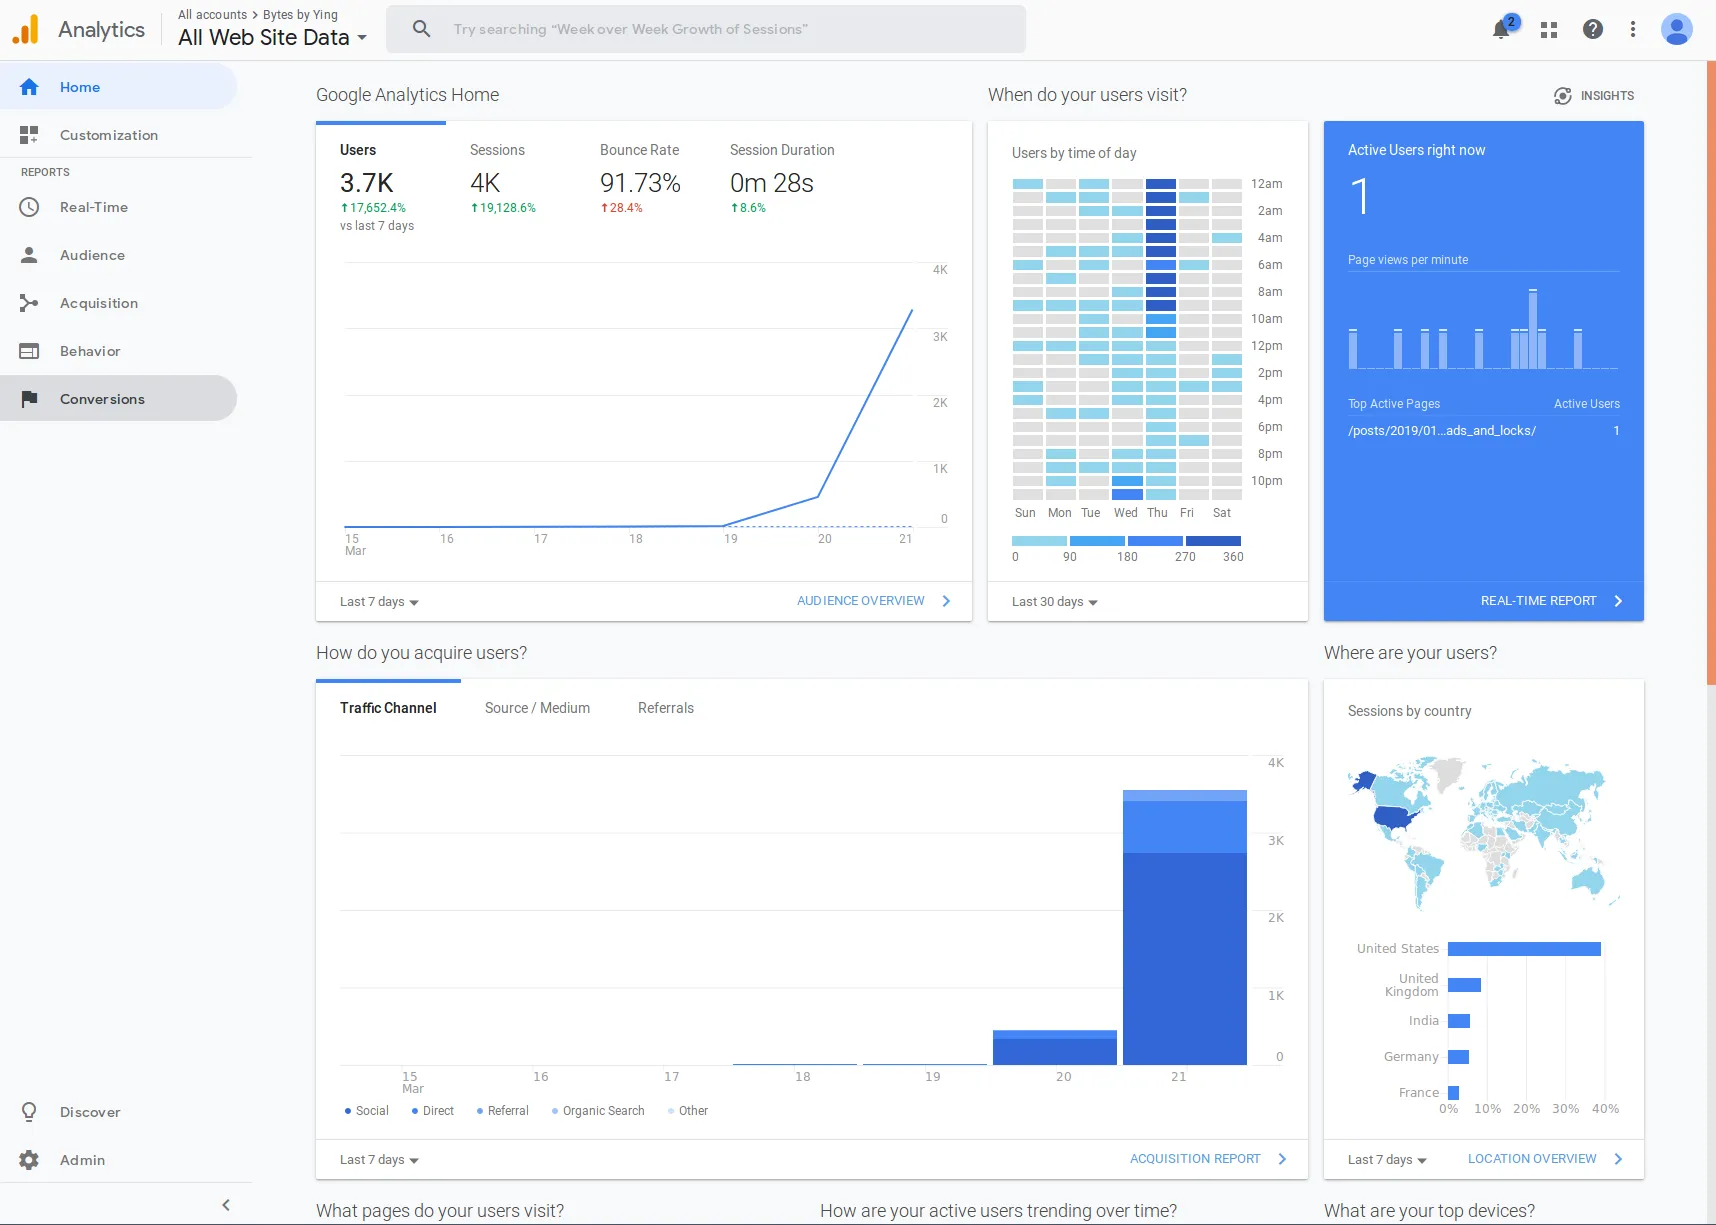1716x1225 pixels.
Task: Click the Behavior window icon
Action: pos(29,351)
